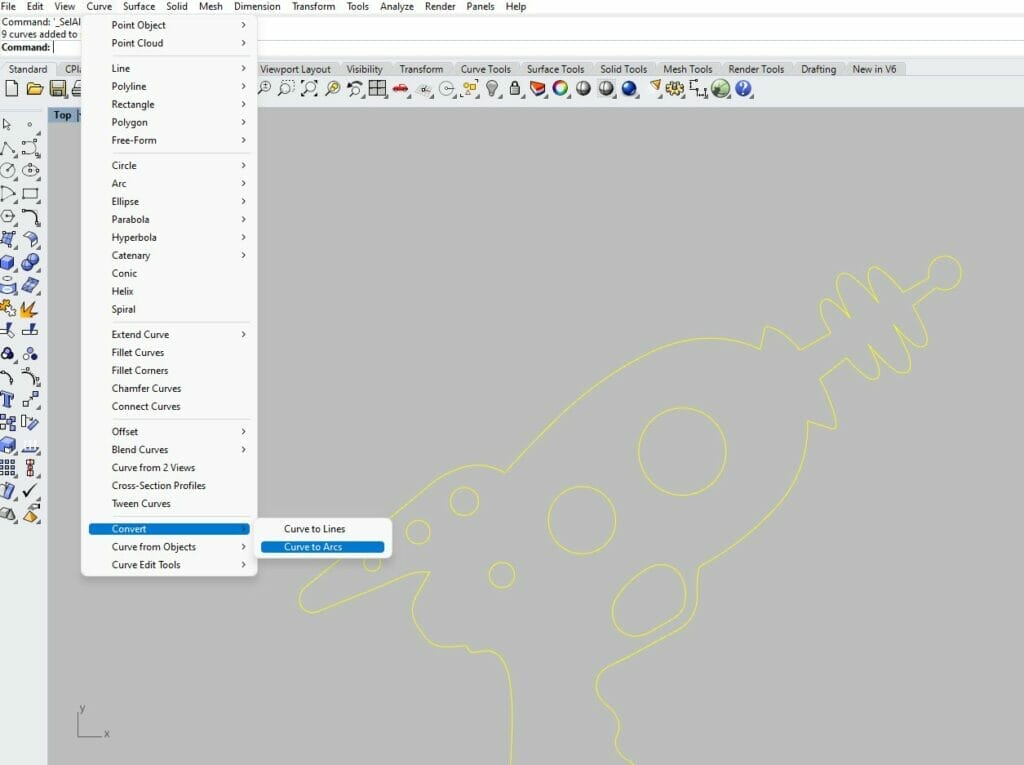This screenshot has height=765, width=1024.
Task: Open the gear Options icon
Action: click(x=675, y=88)
